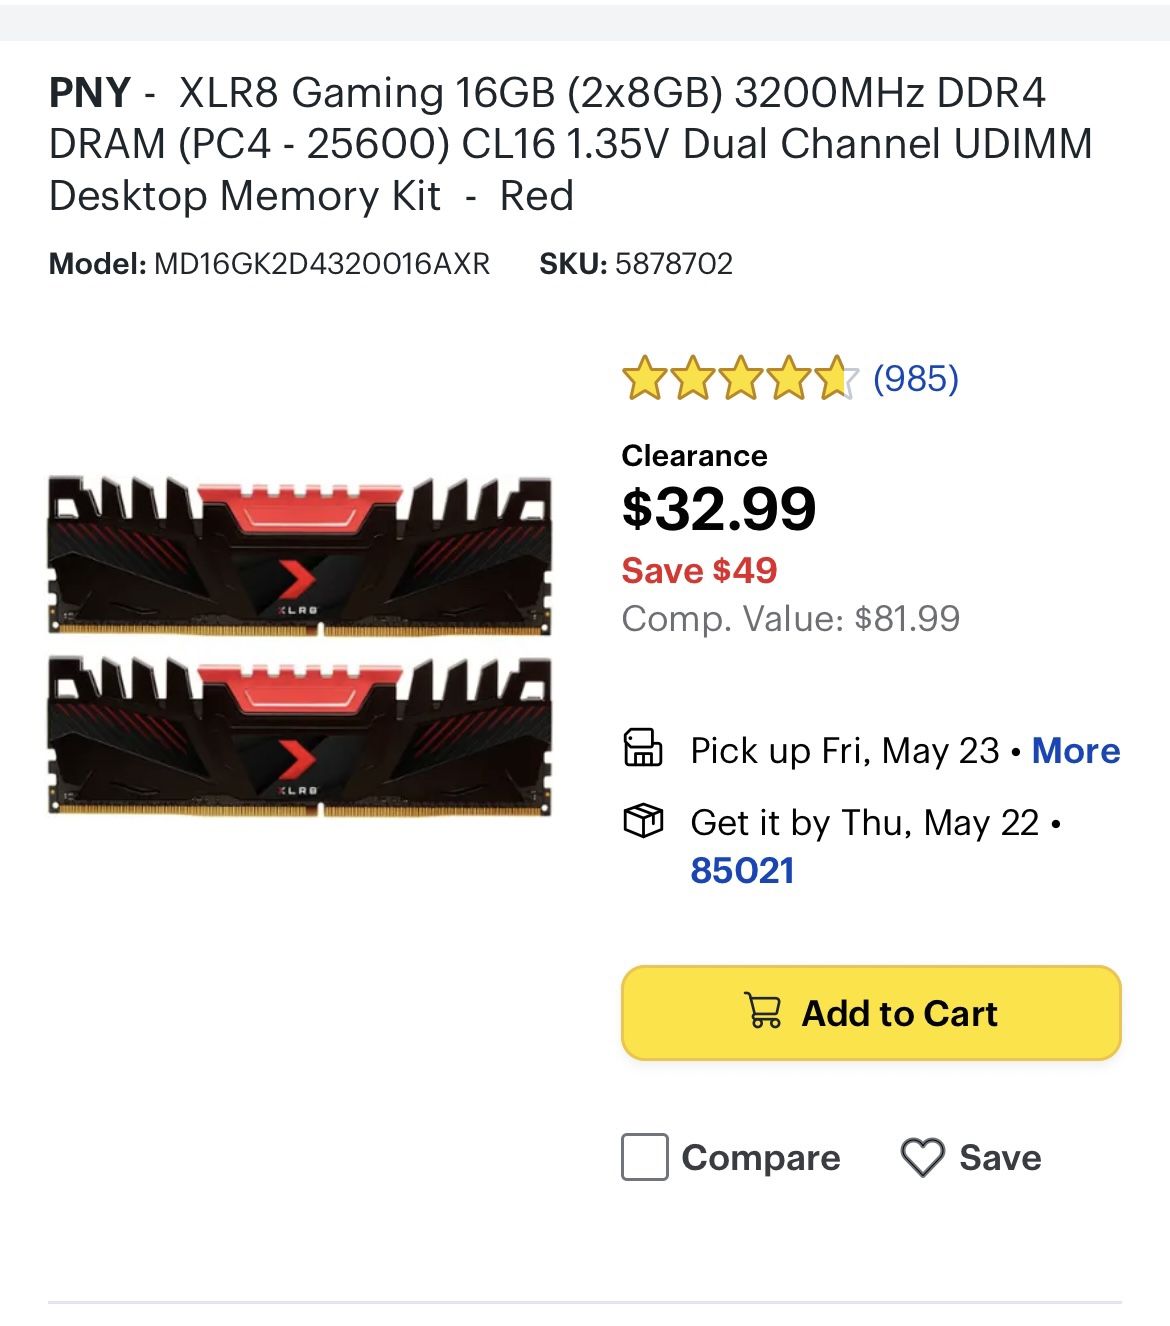Tap the heart icon to save item
The height and width of the screenshot is (1326, 1170).
921,1158
